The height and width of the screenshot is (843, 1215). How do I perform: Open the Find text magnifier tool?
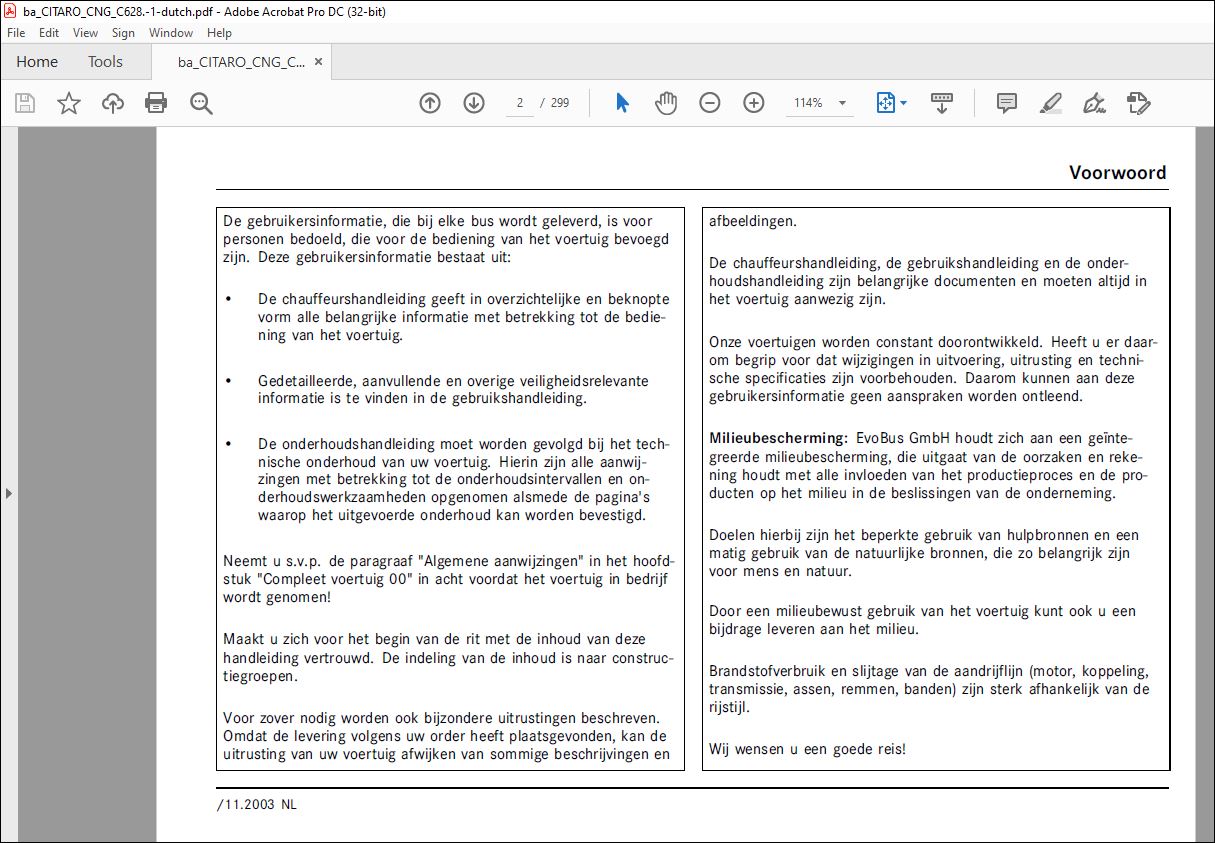pos(201,103)
